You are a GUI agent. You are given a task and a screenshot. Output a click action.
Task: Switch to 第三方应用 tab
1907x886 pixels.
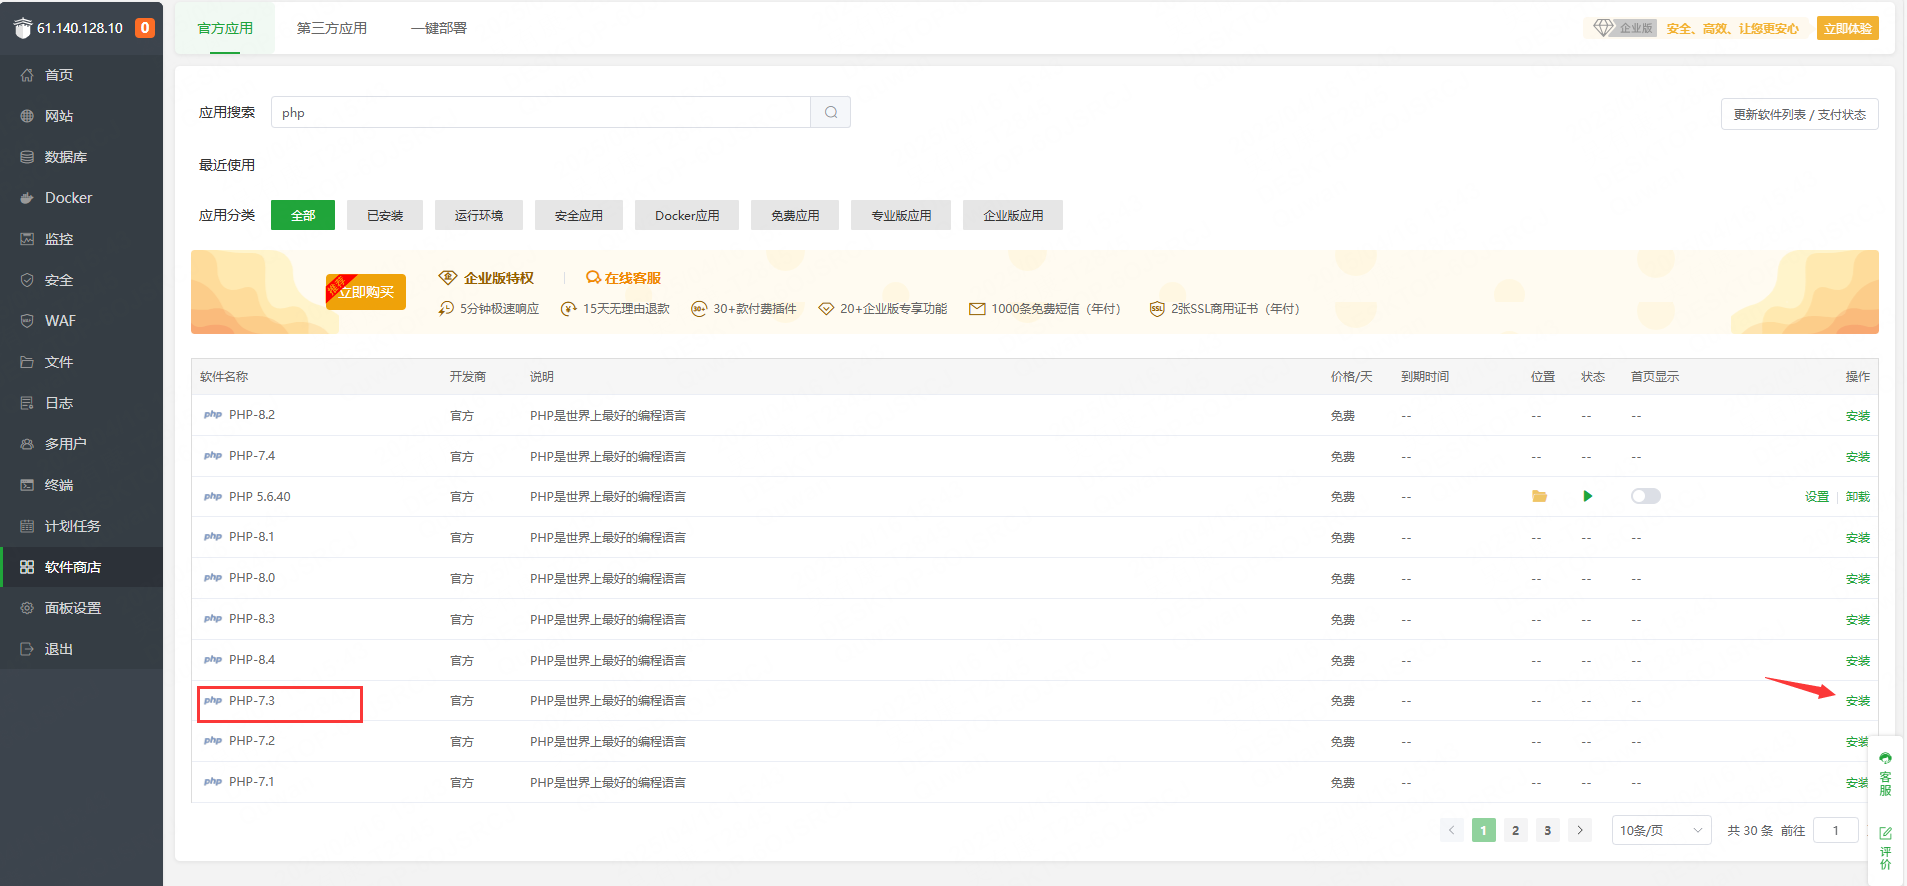click(332, 28)
